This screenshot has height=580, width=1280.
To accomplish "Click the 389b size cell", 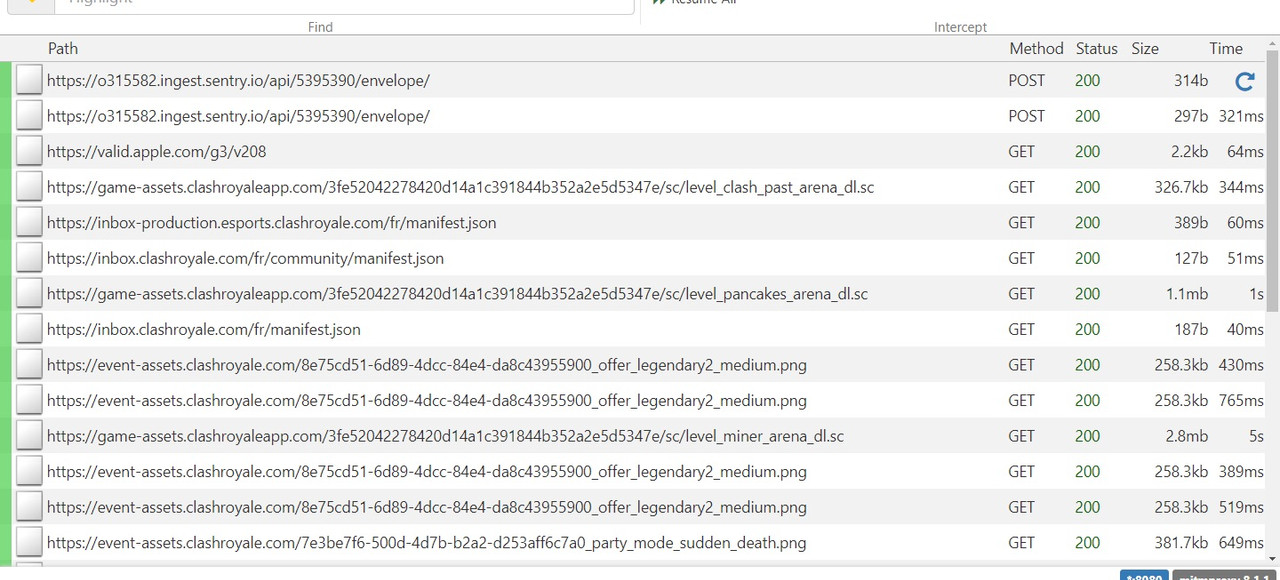I will click(x=1191, y=223).
